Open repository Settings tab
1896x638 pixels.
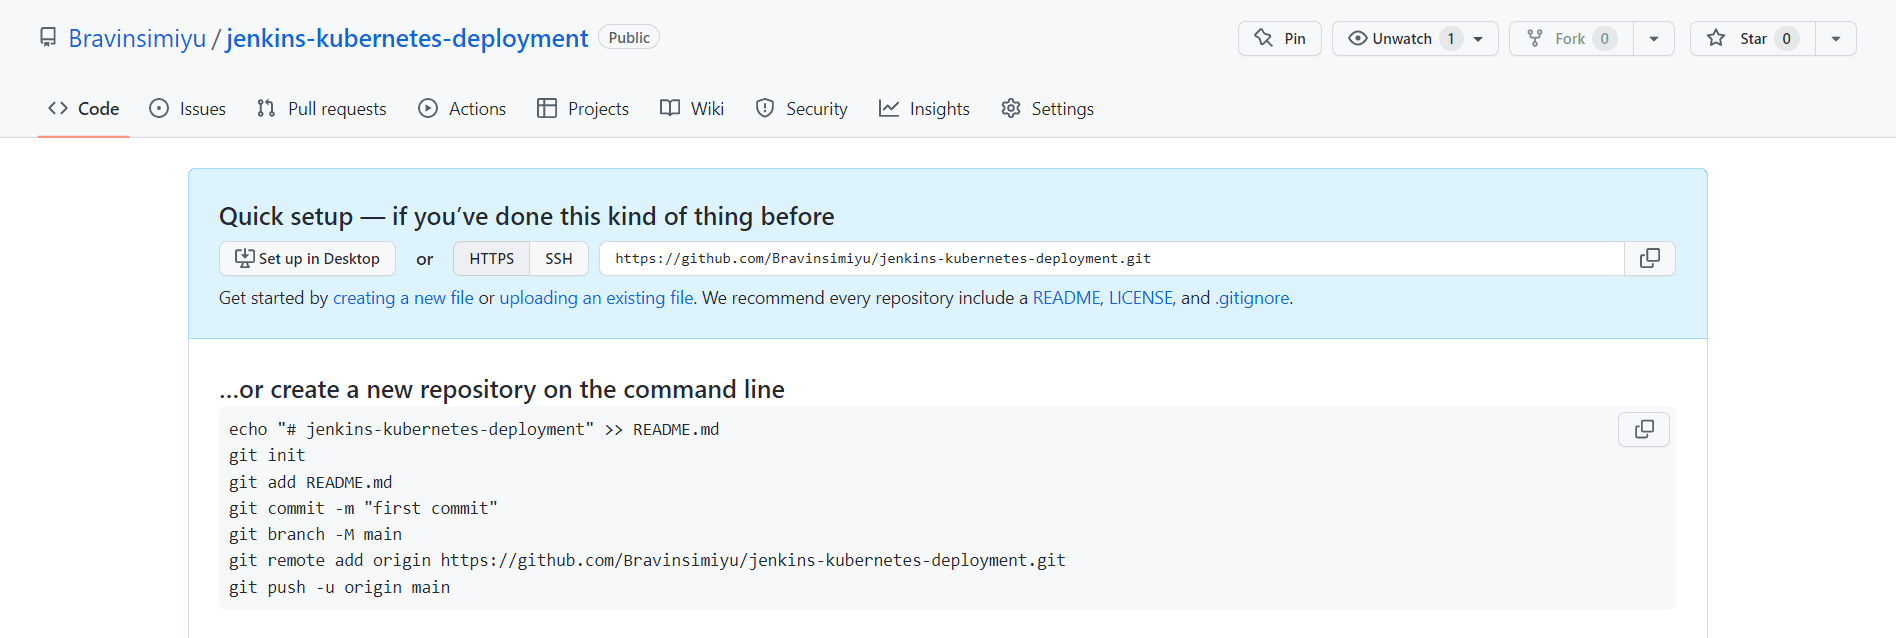coord(1047,108)
